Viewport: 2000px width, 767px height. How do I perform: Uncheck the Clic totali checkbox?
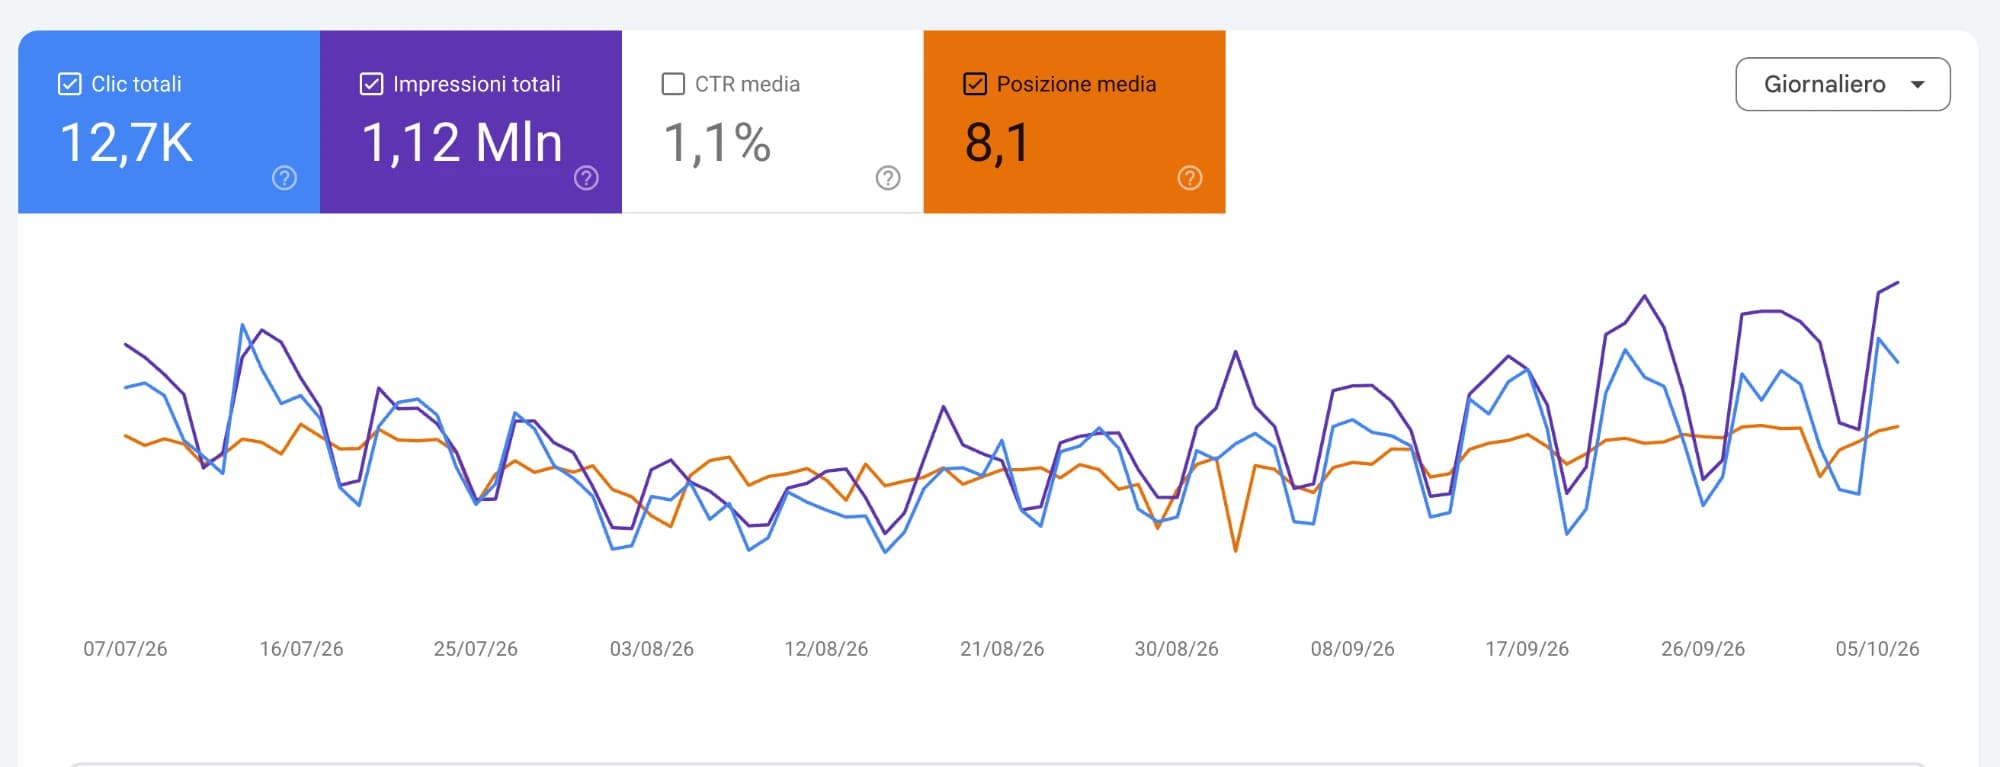(70, 84)
